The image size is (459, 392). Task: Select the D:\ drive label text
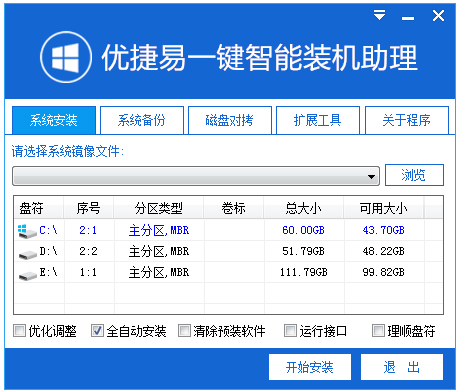(x=48, y=251)
